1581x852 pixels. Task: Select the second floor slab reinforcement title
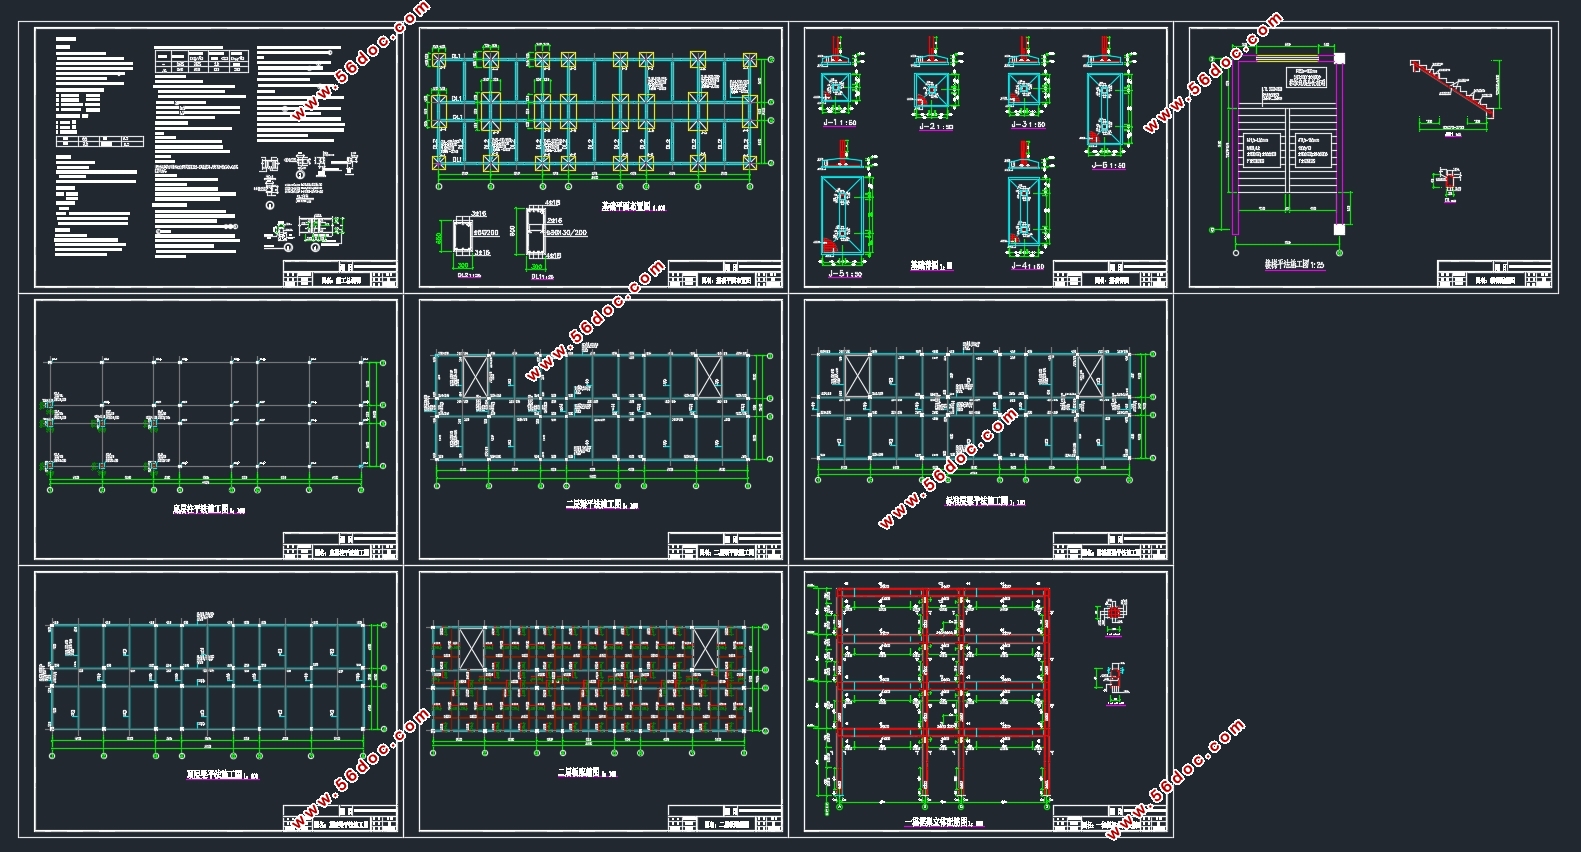[587, 773]
